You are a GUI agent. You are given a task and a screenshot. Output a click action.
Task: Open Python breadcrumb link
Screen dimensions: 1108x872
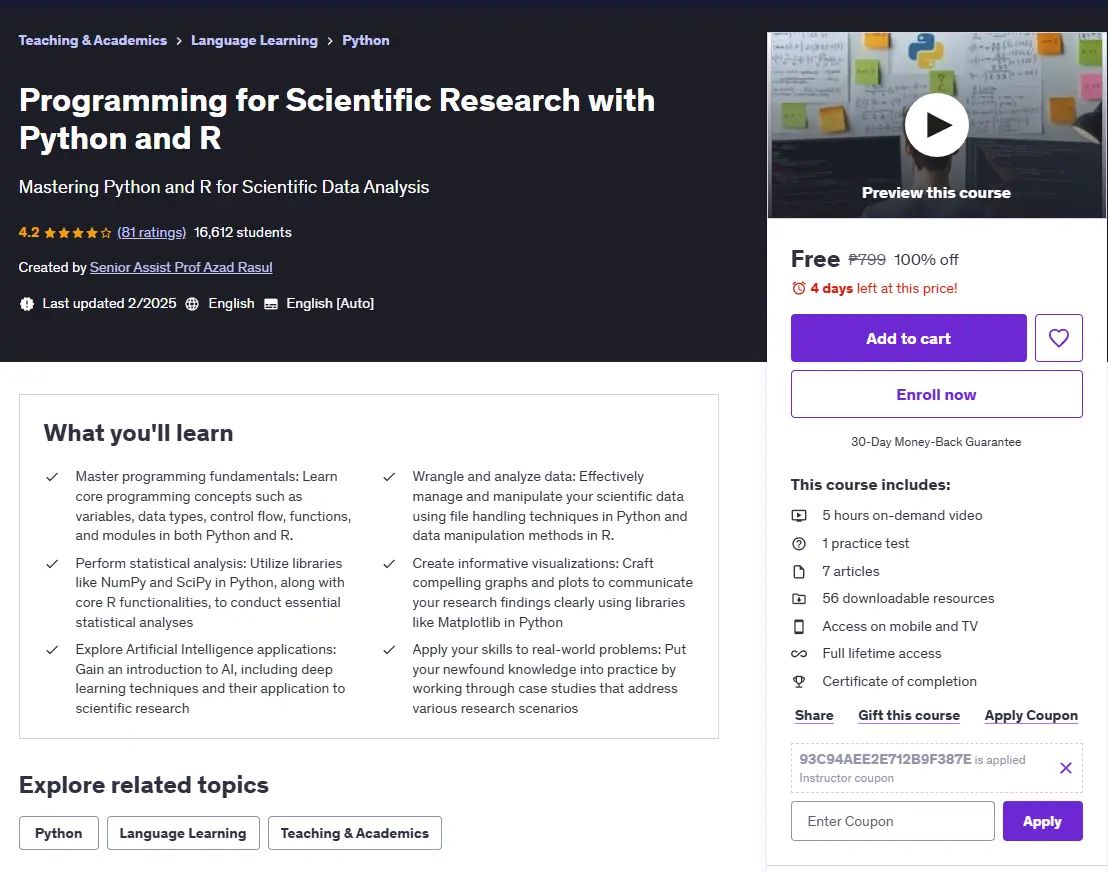point(365,40)
